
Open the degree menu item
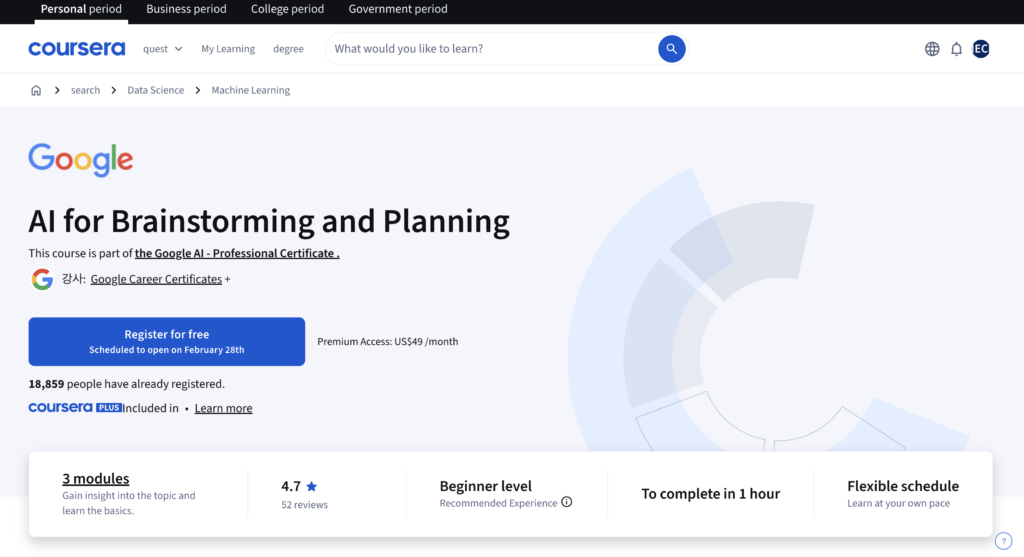coord(288,49)
